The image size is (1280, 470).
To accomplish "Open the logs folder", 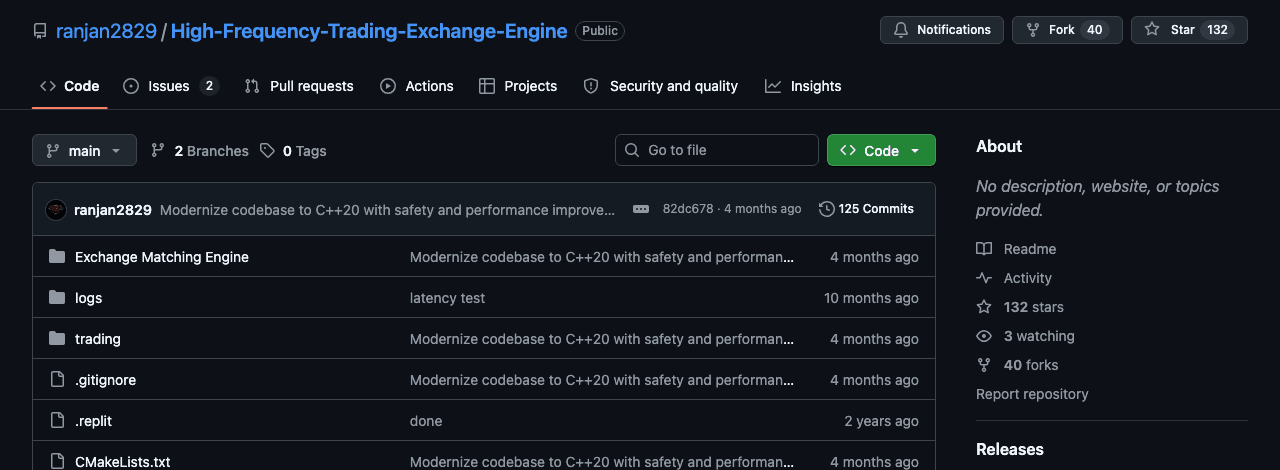I will point(88,298).
